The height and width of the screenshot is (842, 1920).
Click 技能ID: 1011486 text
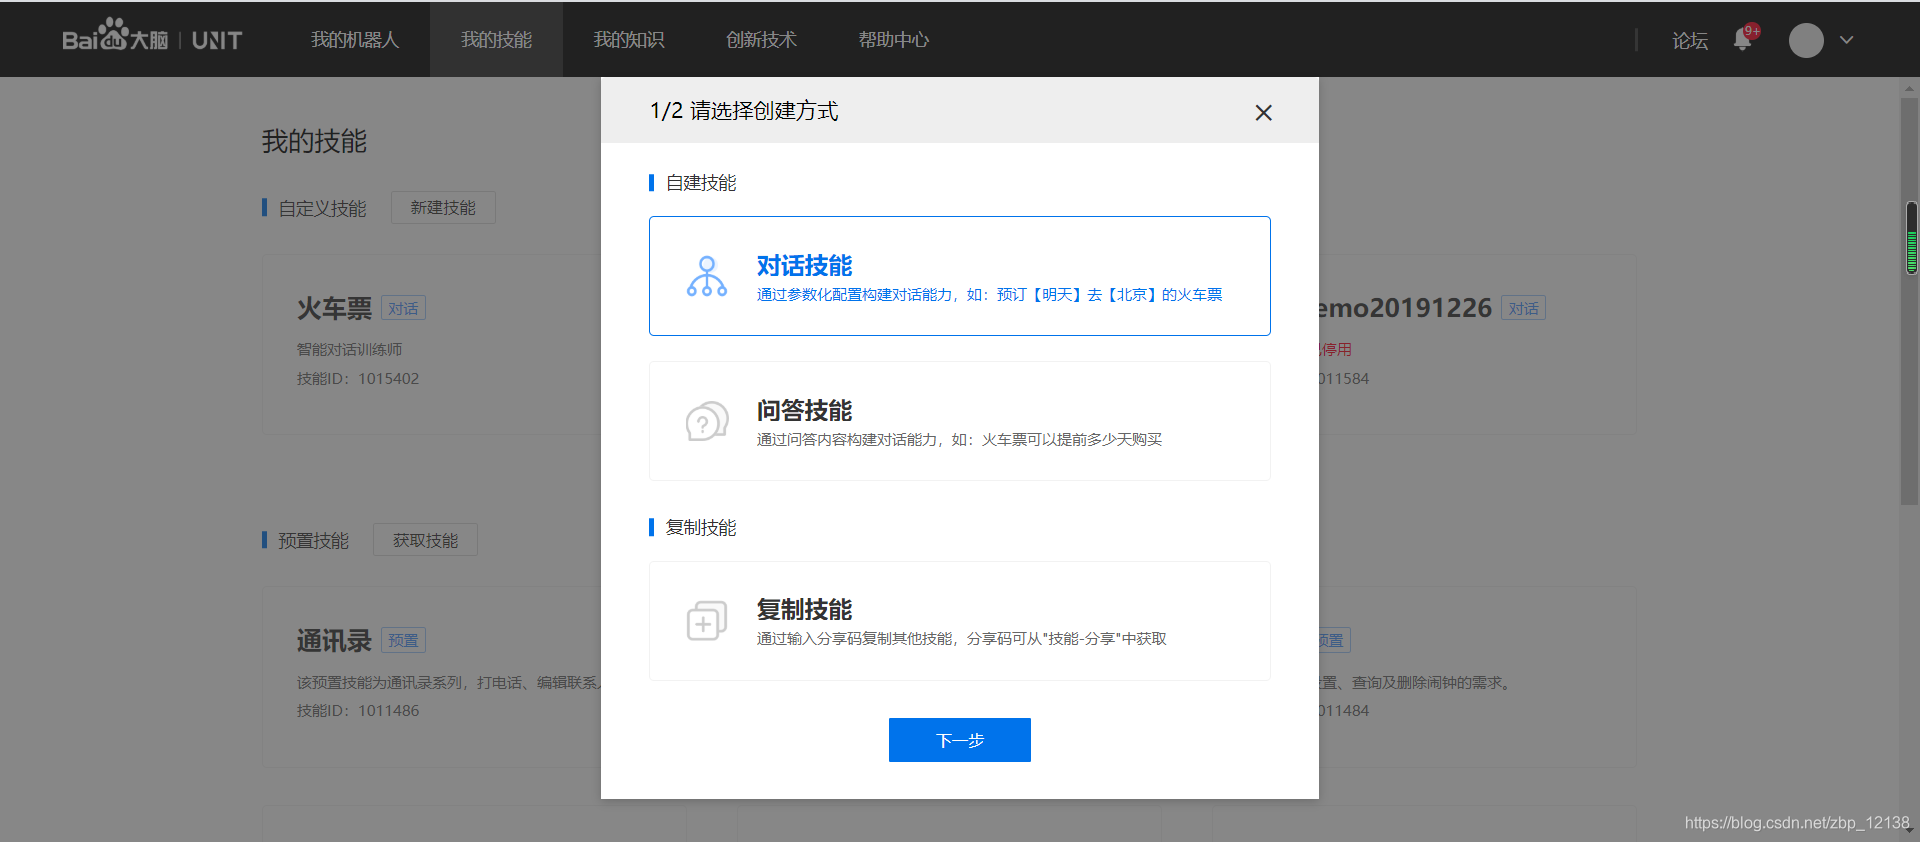pos(358,711)
